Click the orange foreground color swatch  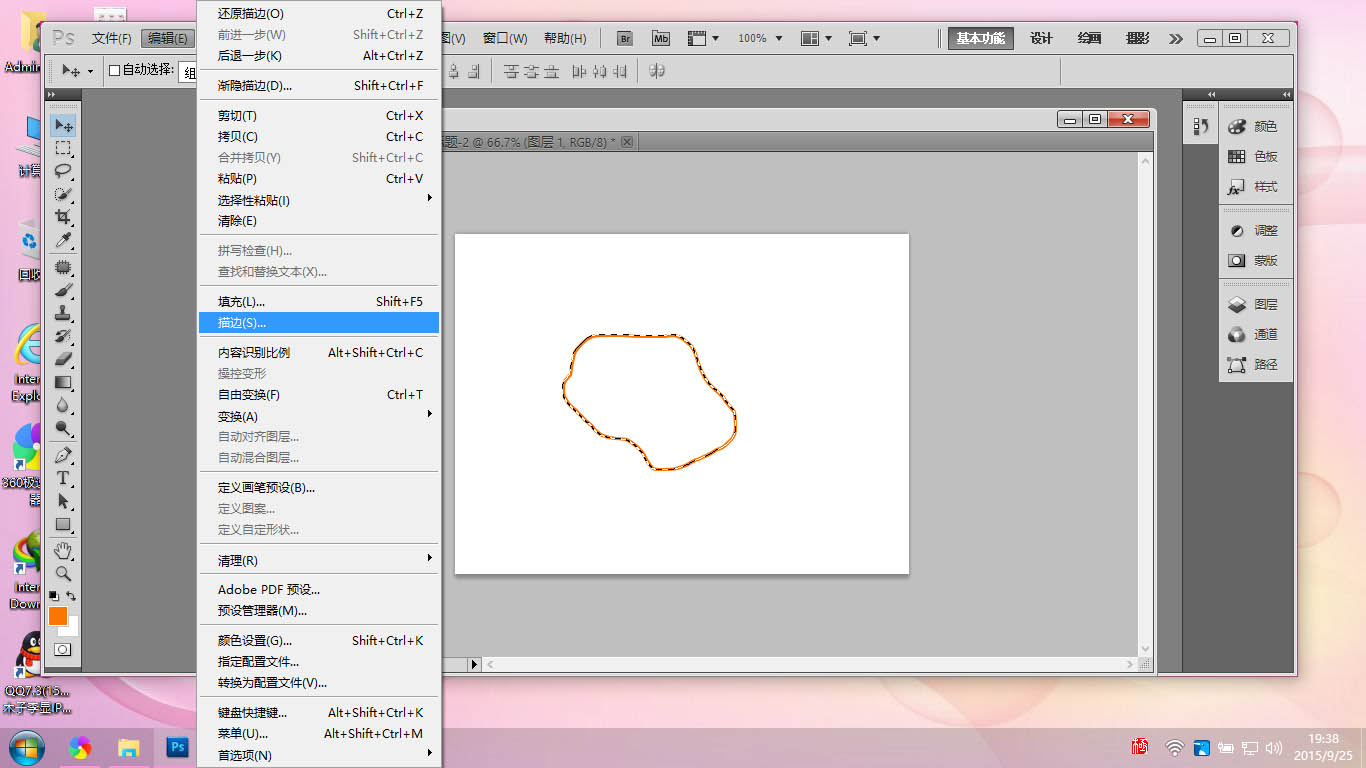point(57,615)
